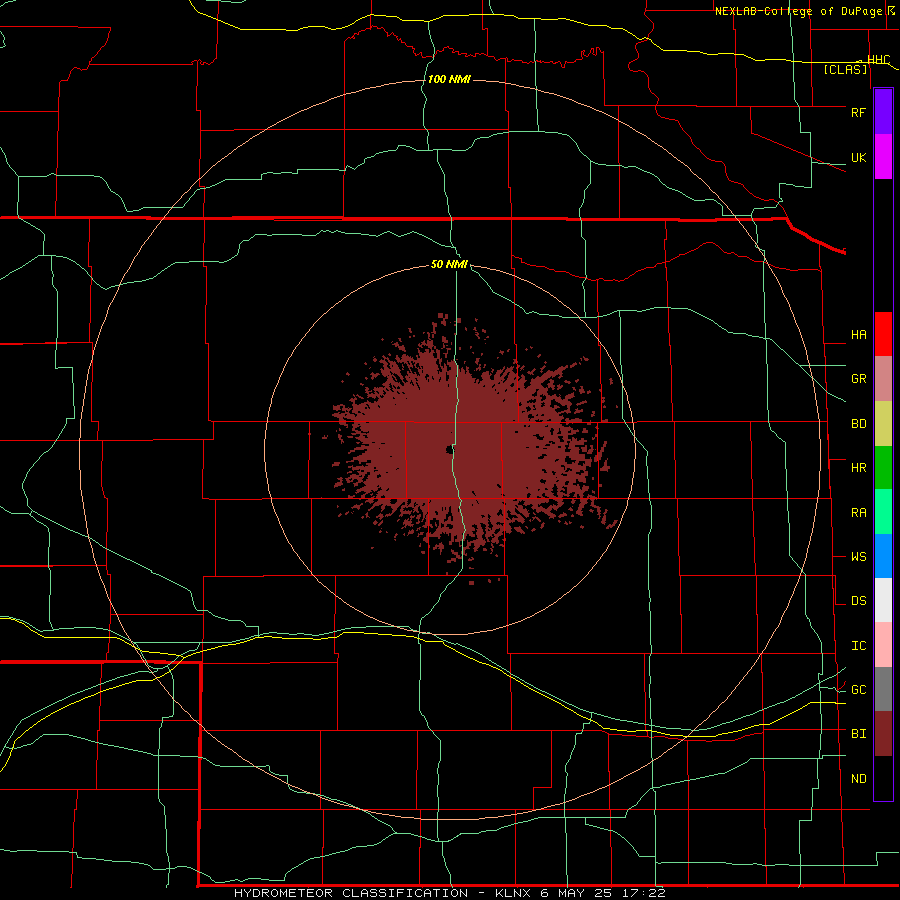The height and width of the screenshot is (900, 900).
Task: Click the "BD" legend label
Action: (x=858, y=424)
